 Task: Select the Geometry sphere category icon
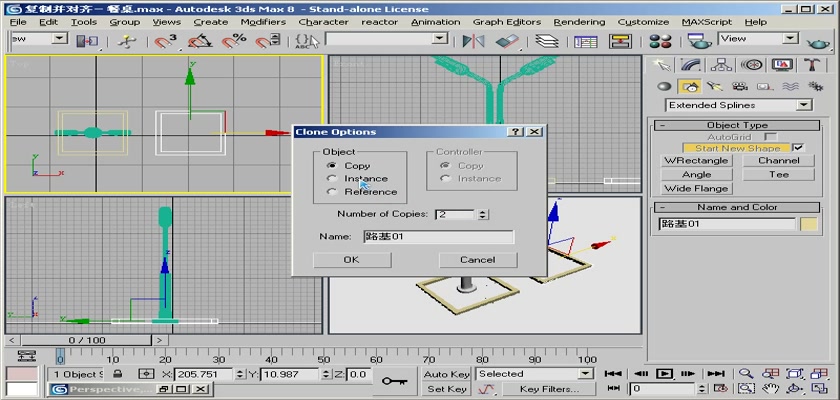coord(664,86)
